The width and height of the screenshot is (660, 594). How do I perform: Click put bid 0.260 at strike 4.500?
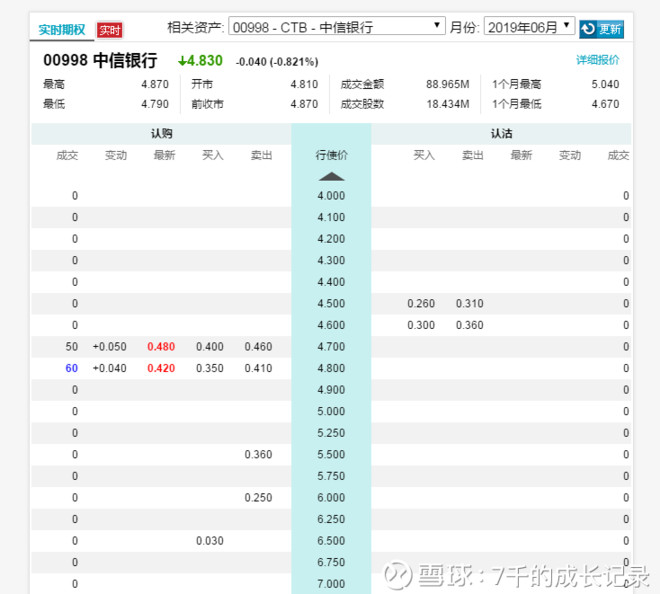click(421, 304)
